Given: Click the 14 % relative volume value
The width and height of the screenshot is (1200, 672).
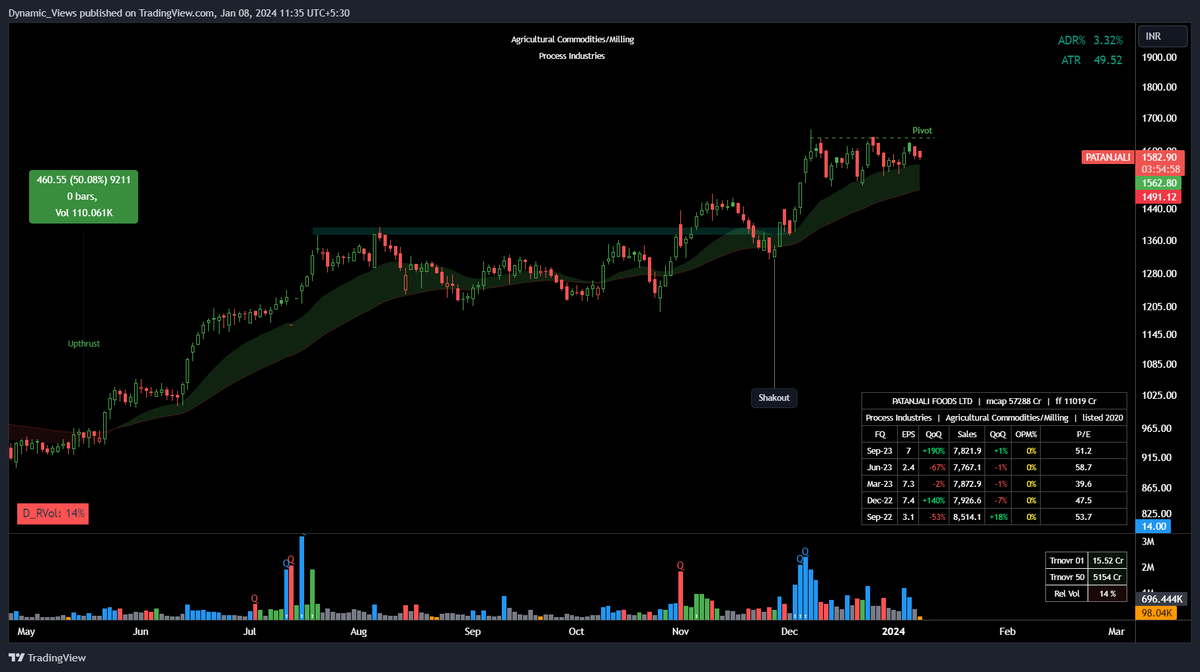Looking at the screenshot, I should [1108, 594].
